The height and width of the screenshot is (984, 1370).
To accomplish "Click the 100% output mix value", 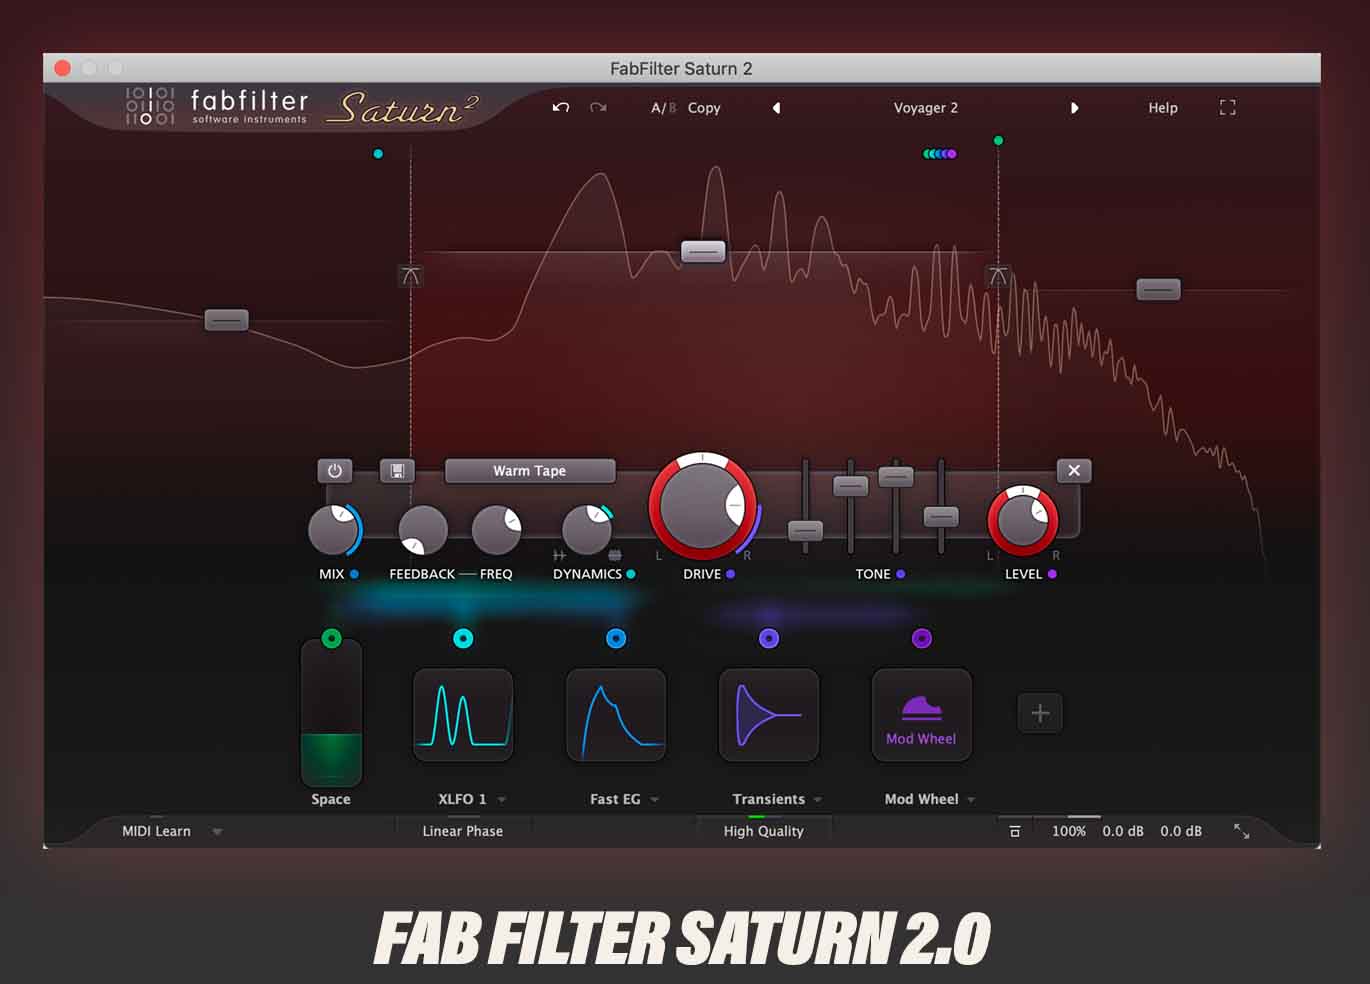I will 1069,831.
